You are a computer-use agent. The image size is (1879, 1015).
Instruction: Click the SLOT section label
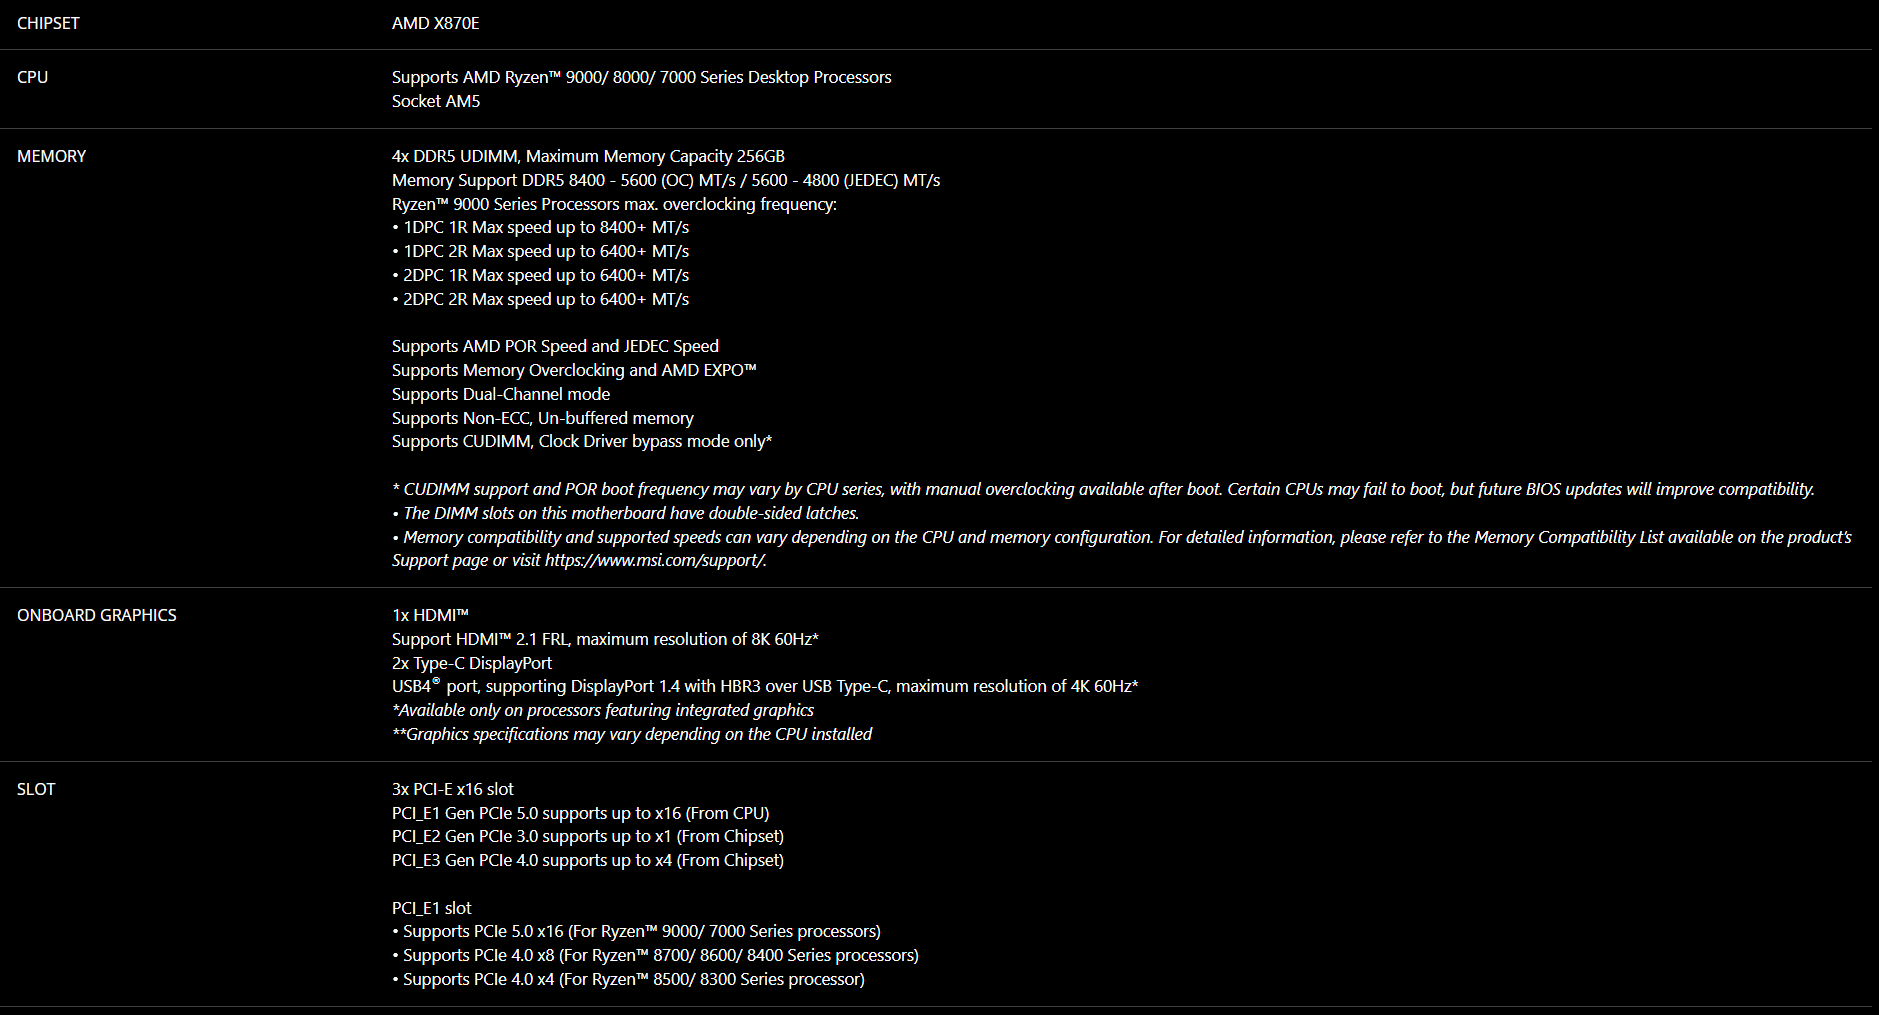point(36,789)
